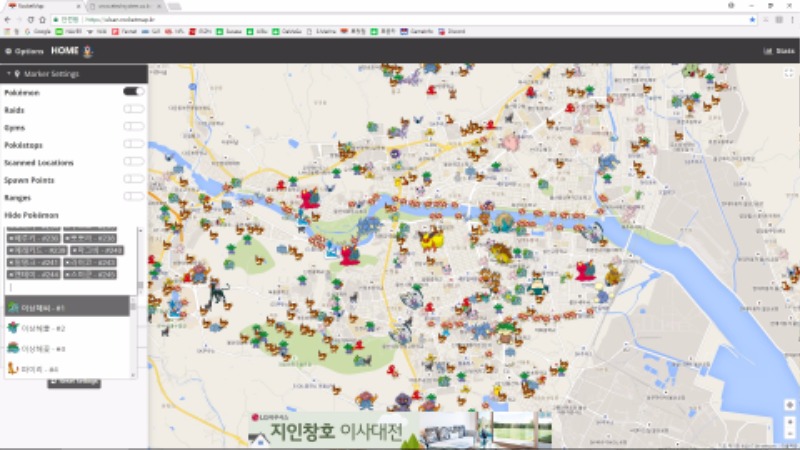Click the Exeggutor marker on the map
The image size is (800, 450).
click(505, 332)
